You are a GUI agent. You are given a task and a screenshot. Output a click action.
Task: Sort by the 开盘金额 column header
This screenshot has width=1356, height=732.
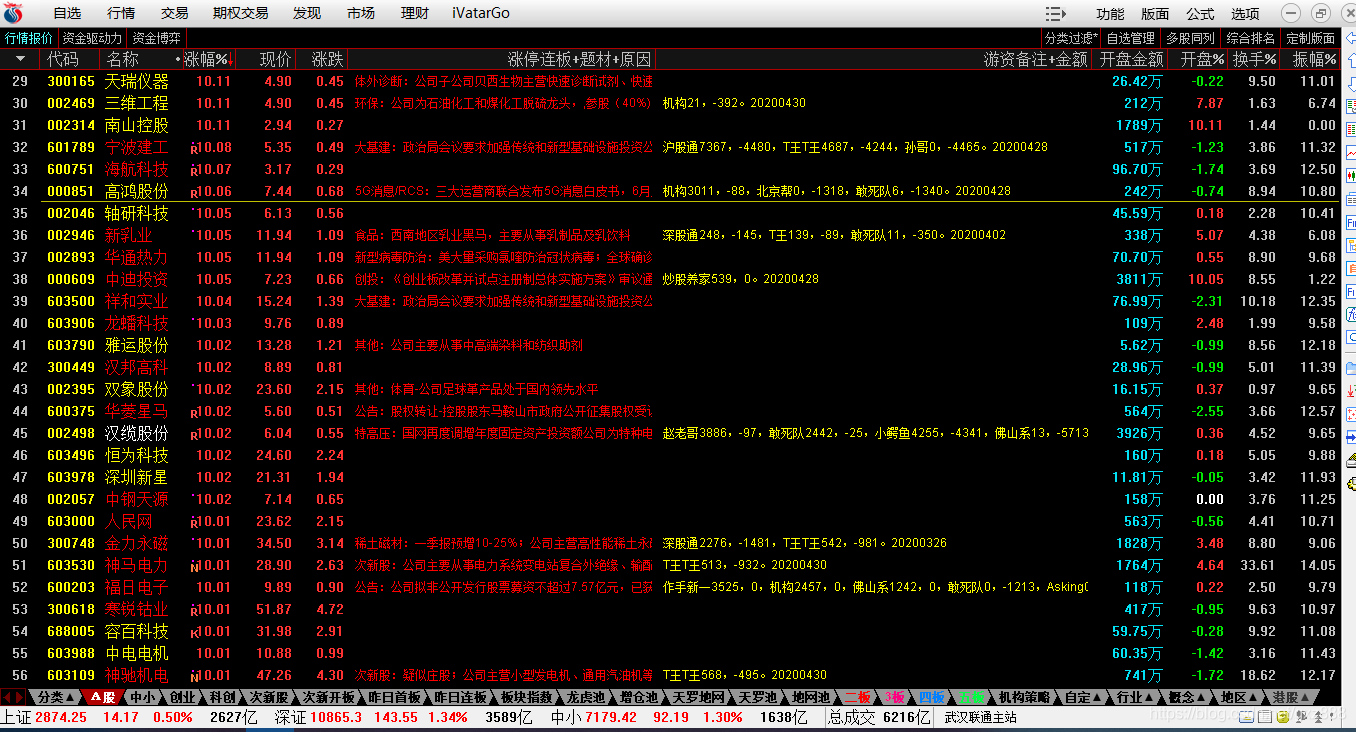click(x=1131, y=60)
